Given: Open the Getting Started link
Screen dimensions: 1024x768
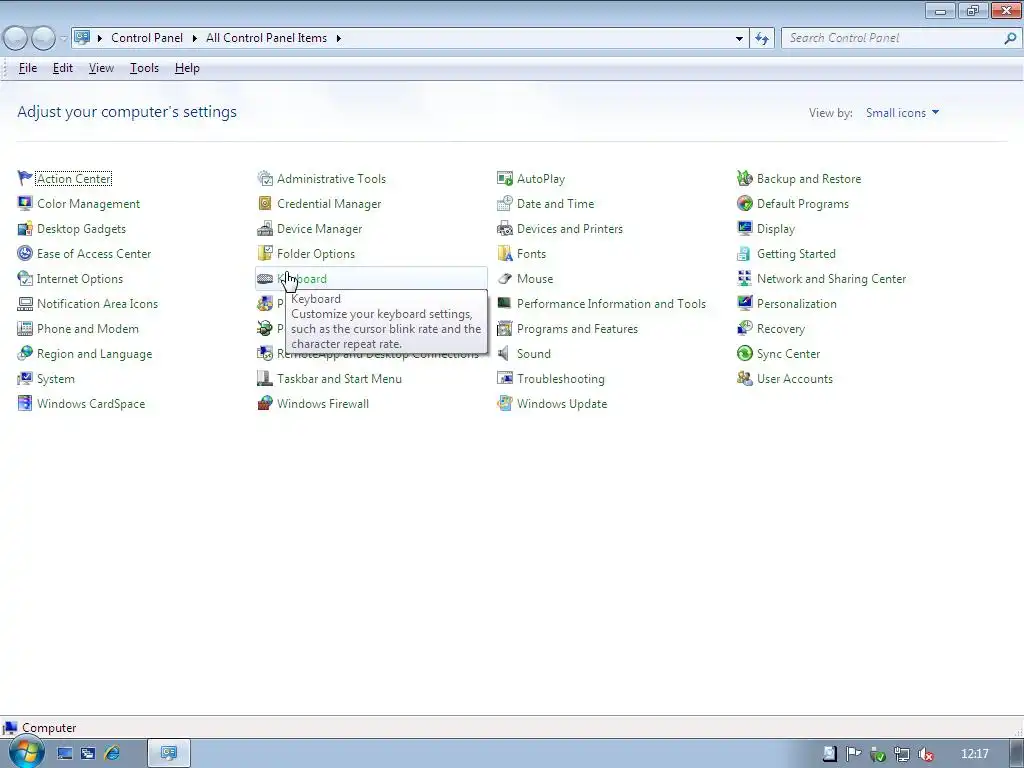Looking at the screenshot, I should 796,253.
